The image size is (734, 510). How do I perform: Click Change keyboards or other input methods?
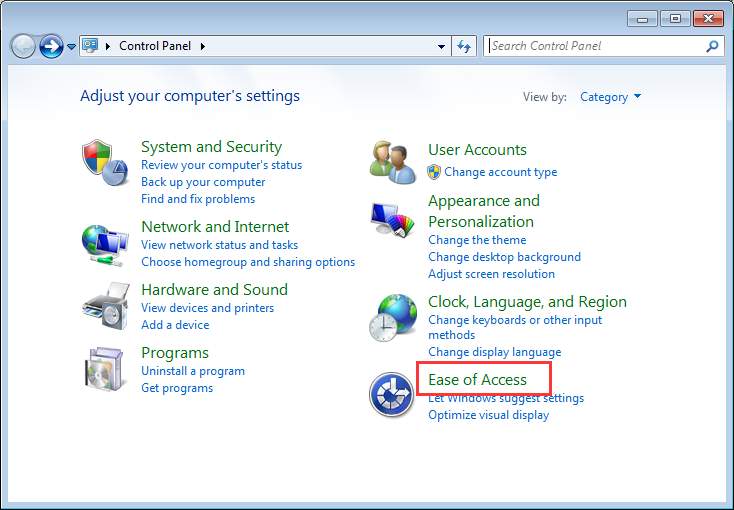tap(515, 327)
